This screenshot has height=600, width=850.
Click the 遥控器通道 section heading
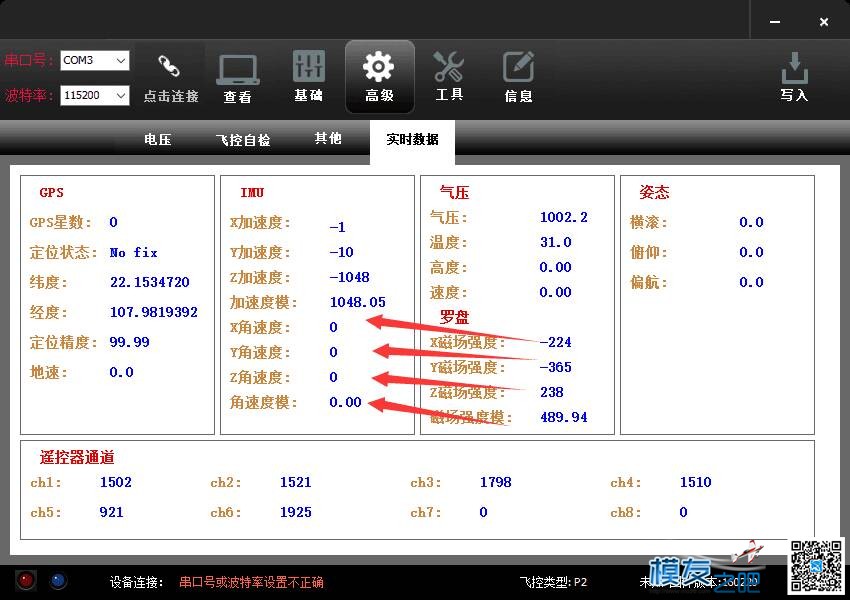77,457
